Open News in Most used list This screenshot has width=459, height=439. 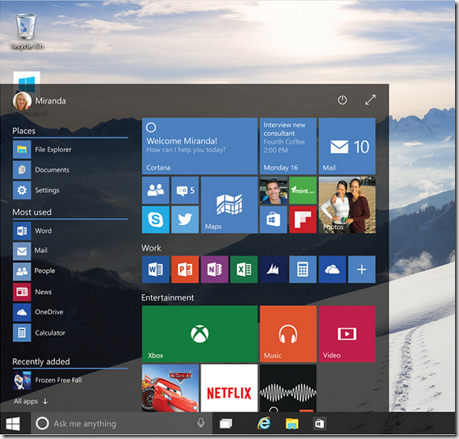coord(70,292)
